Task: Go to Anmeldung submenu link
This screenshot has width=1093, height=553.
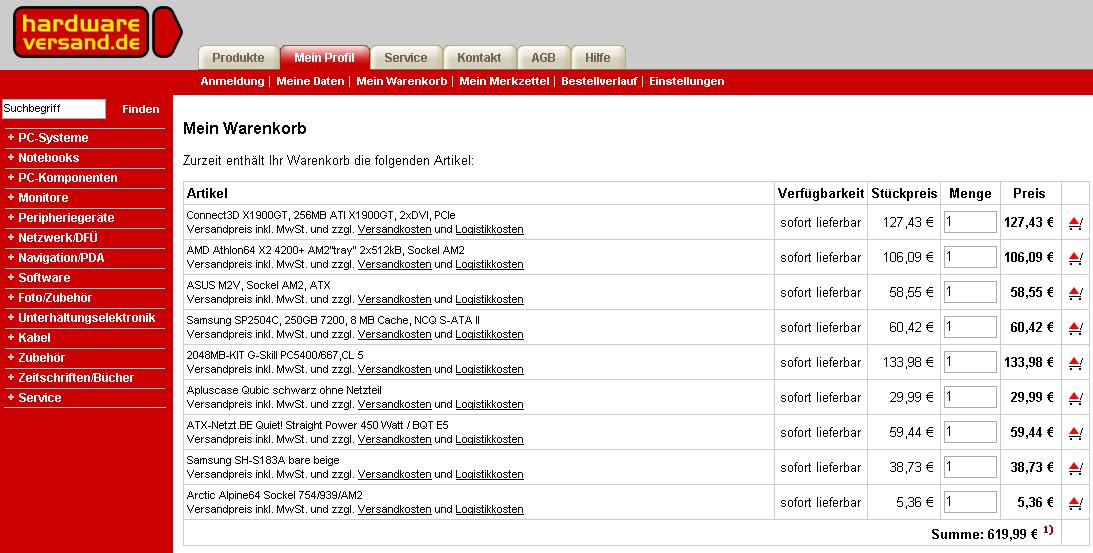Action: pyautogui.click(x=232, y=82)
